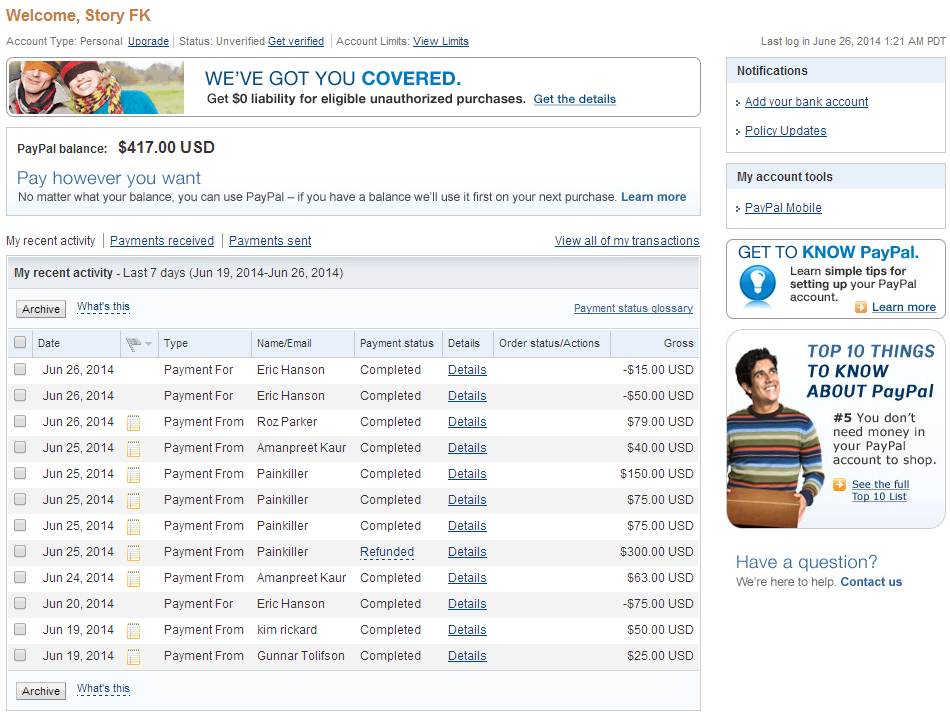Screen dimensions: 950x713
Task: Open the PayPal Mobile tool link
Action: click(x=783, y=208)
